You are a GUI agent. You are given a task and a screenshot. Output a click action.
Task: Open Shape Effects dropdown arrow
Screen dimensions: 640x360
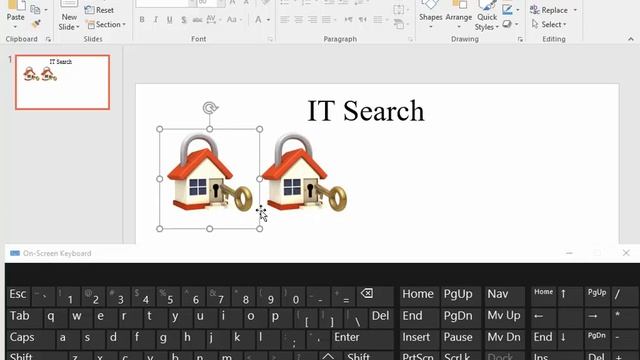(517, 24)
